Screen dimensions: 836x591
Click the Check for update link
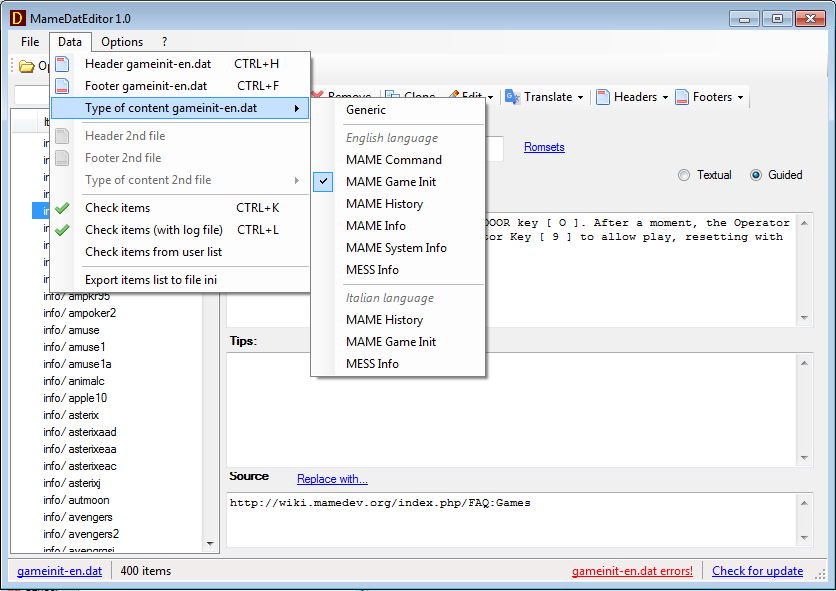click(x=757, y=571)
